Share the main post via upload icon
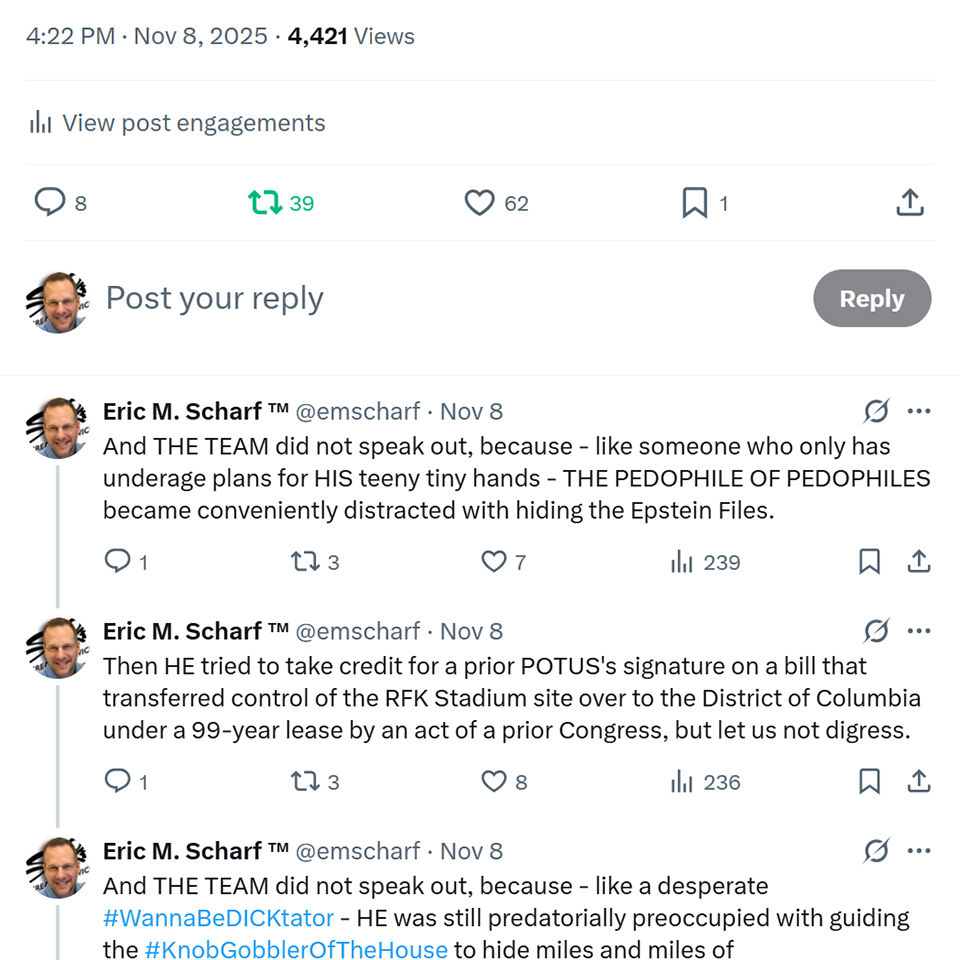The image size is (960, 960). pyautogui.click(x=909, y=203)
